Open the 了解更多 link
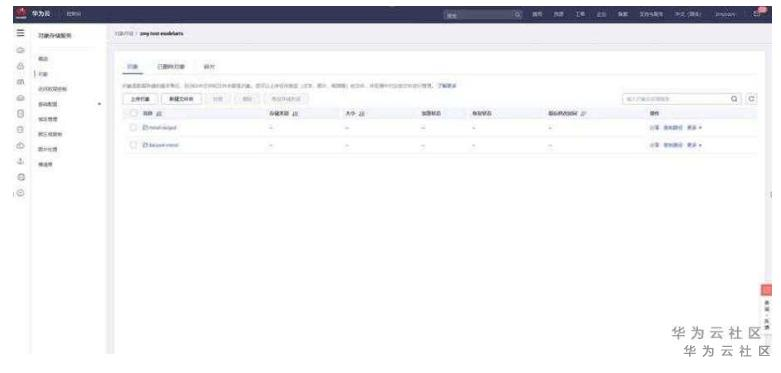The height and width of the screenshot is (373, 781). (447, 86)
